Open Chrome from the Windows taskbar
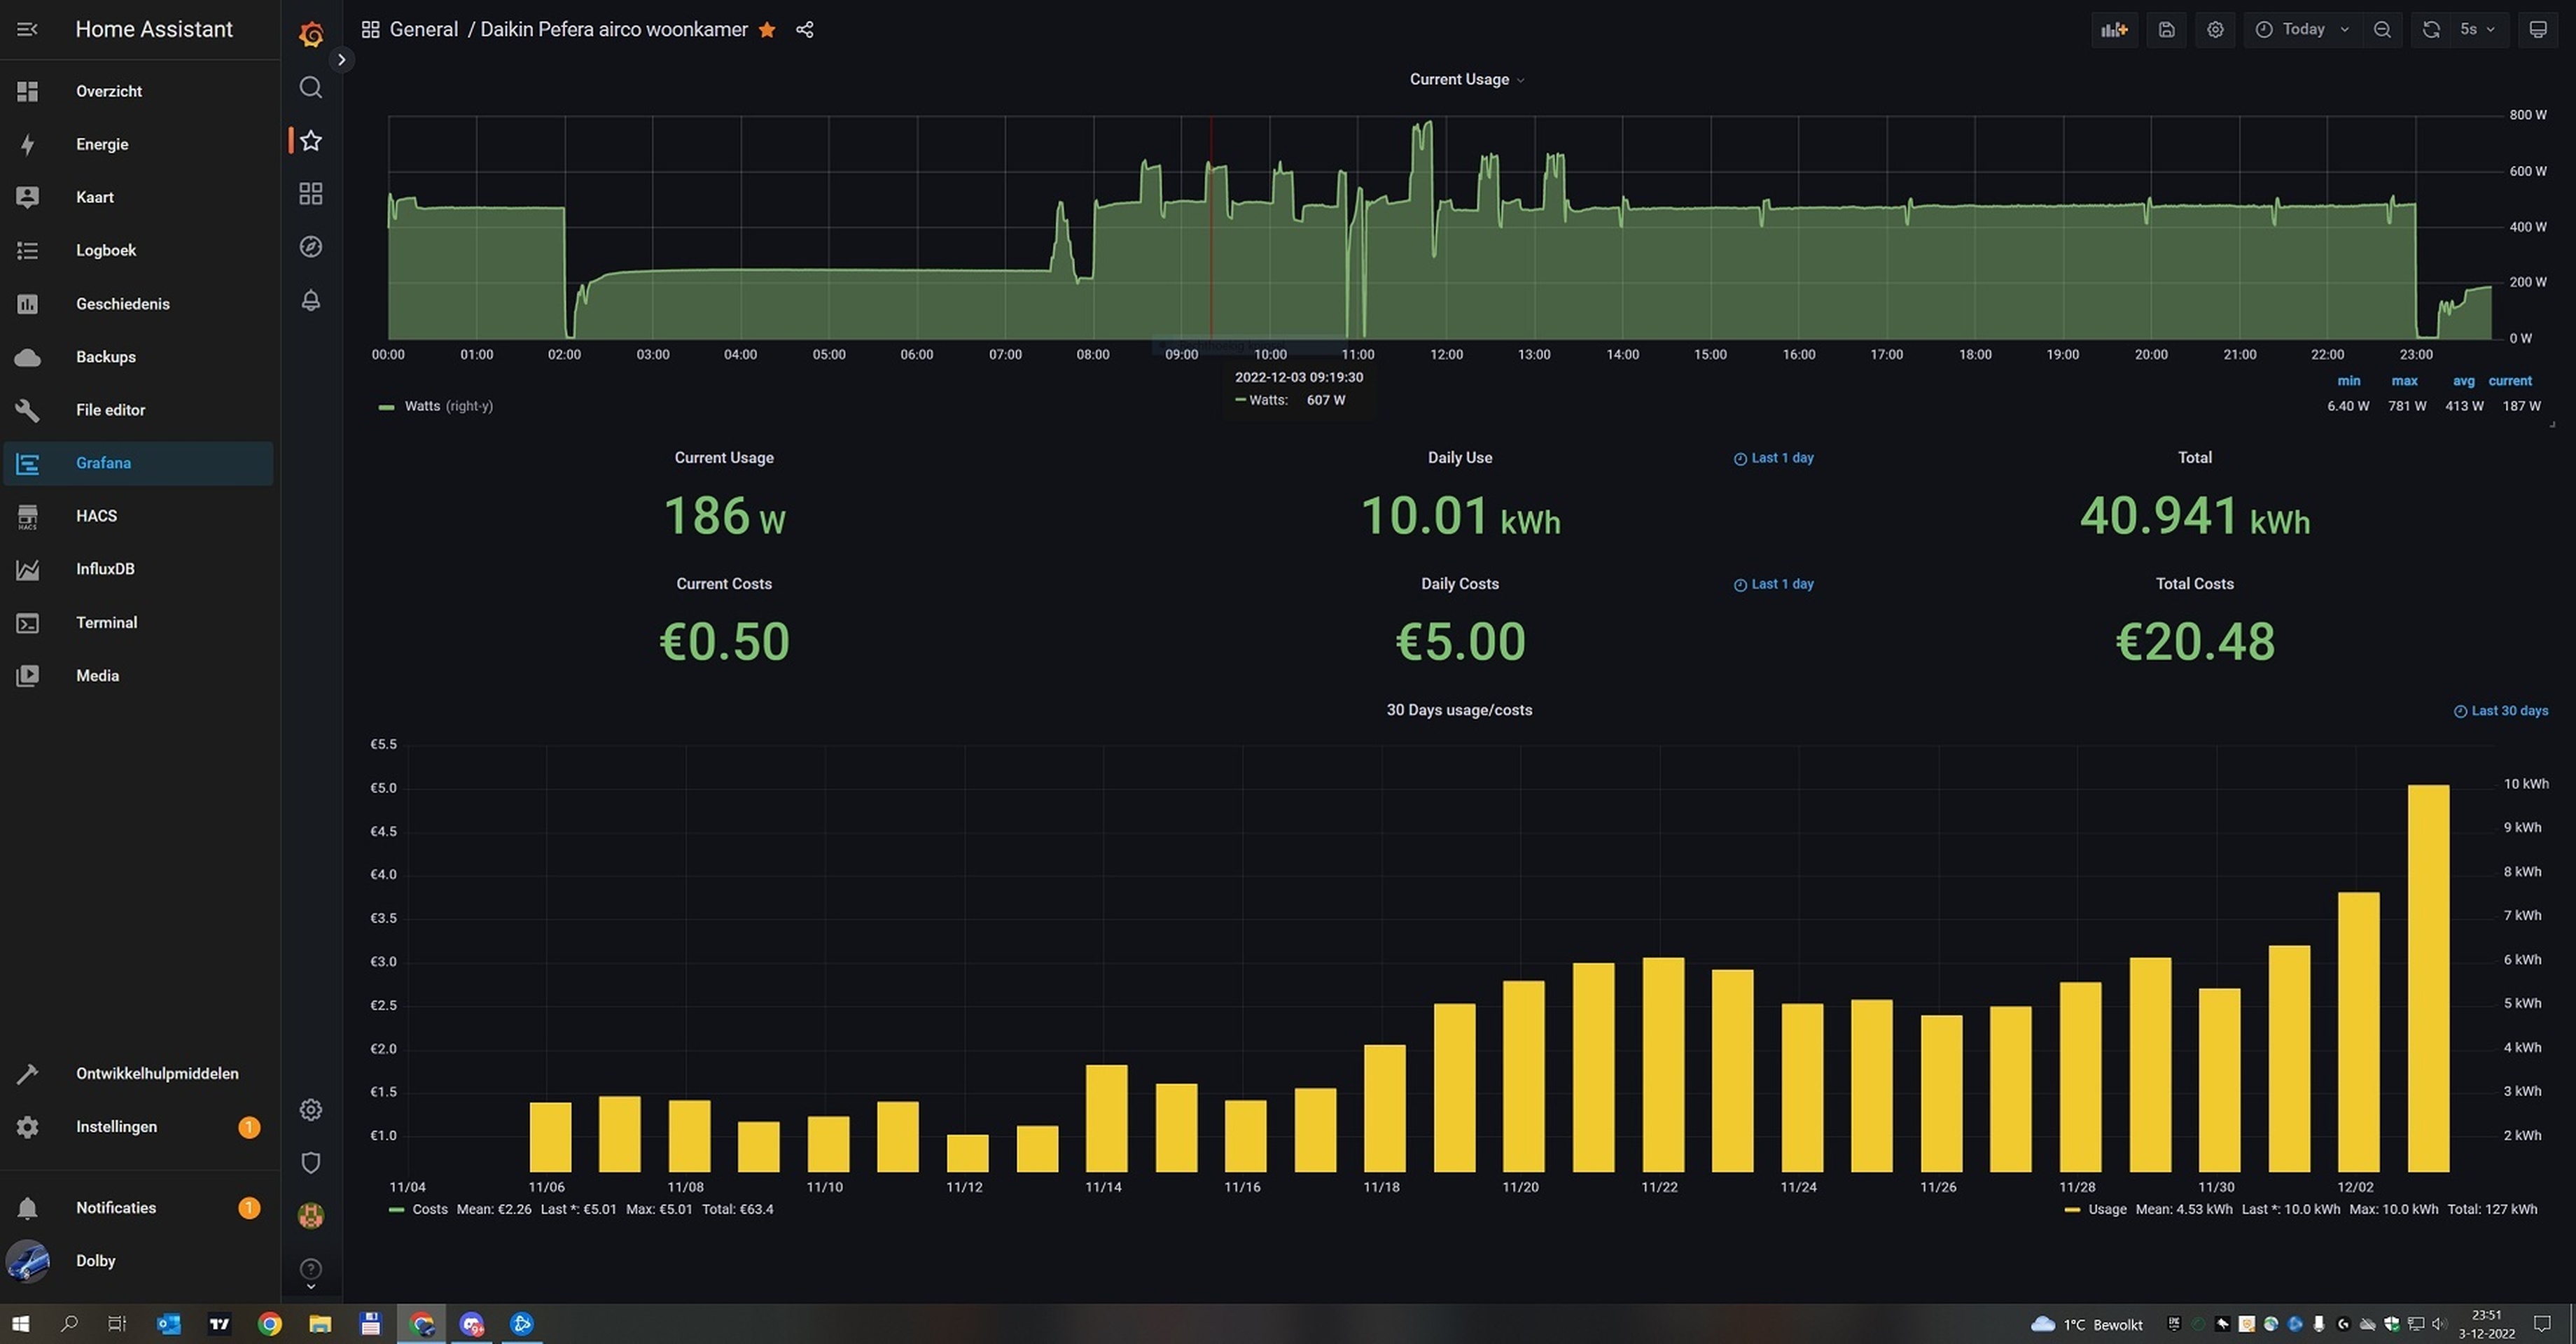Image resolution: width=2576 pixels, height=1344 pixels. point(269,1324)
